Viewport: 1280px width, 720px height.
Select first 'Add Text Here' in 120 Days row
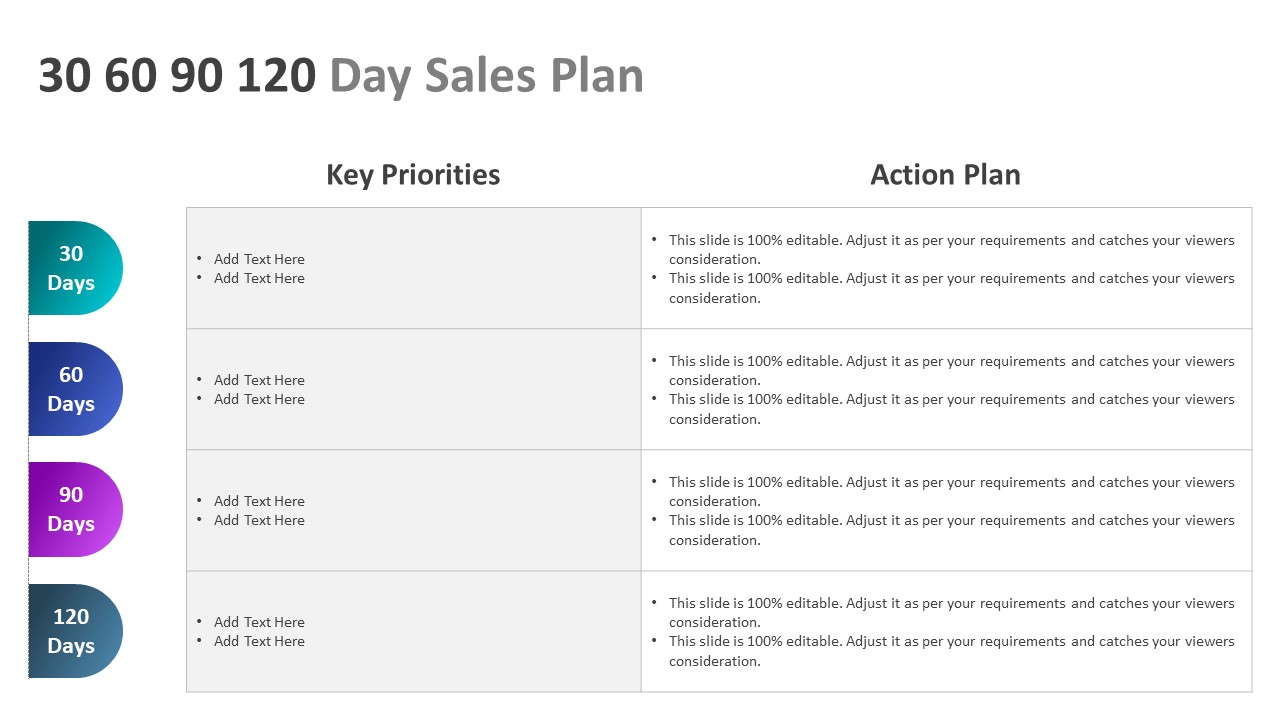click(259, 622)
